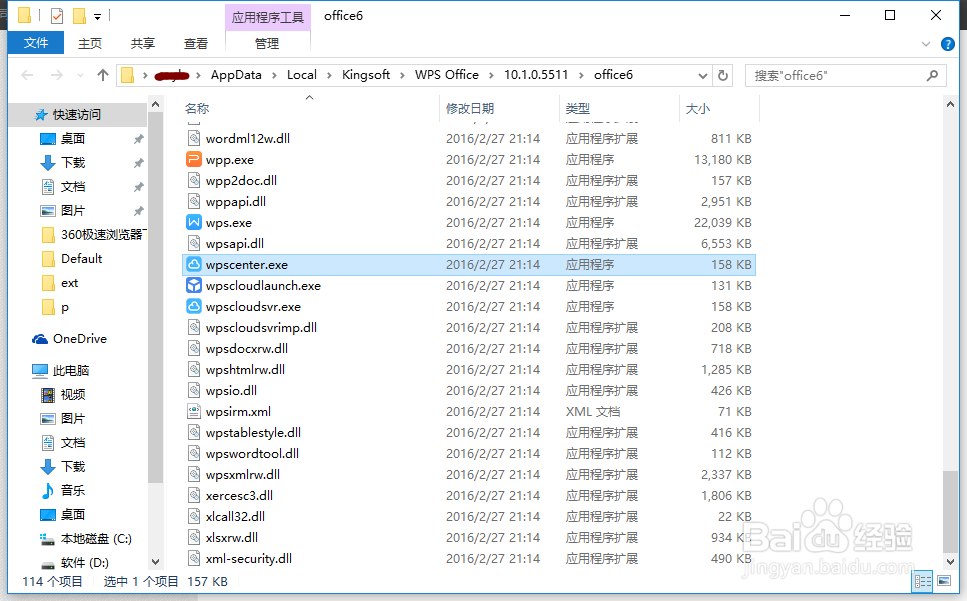
Task: Navigate up with the parent folder arrow
Action: pyautogui.click(x=103, y=74)
